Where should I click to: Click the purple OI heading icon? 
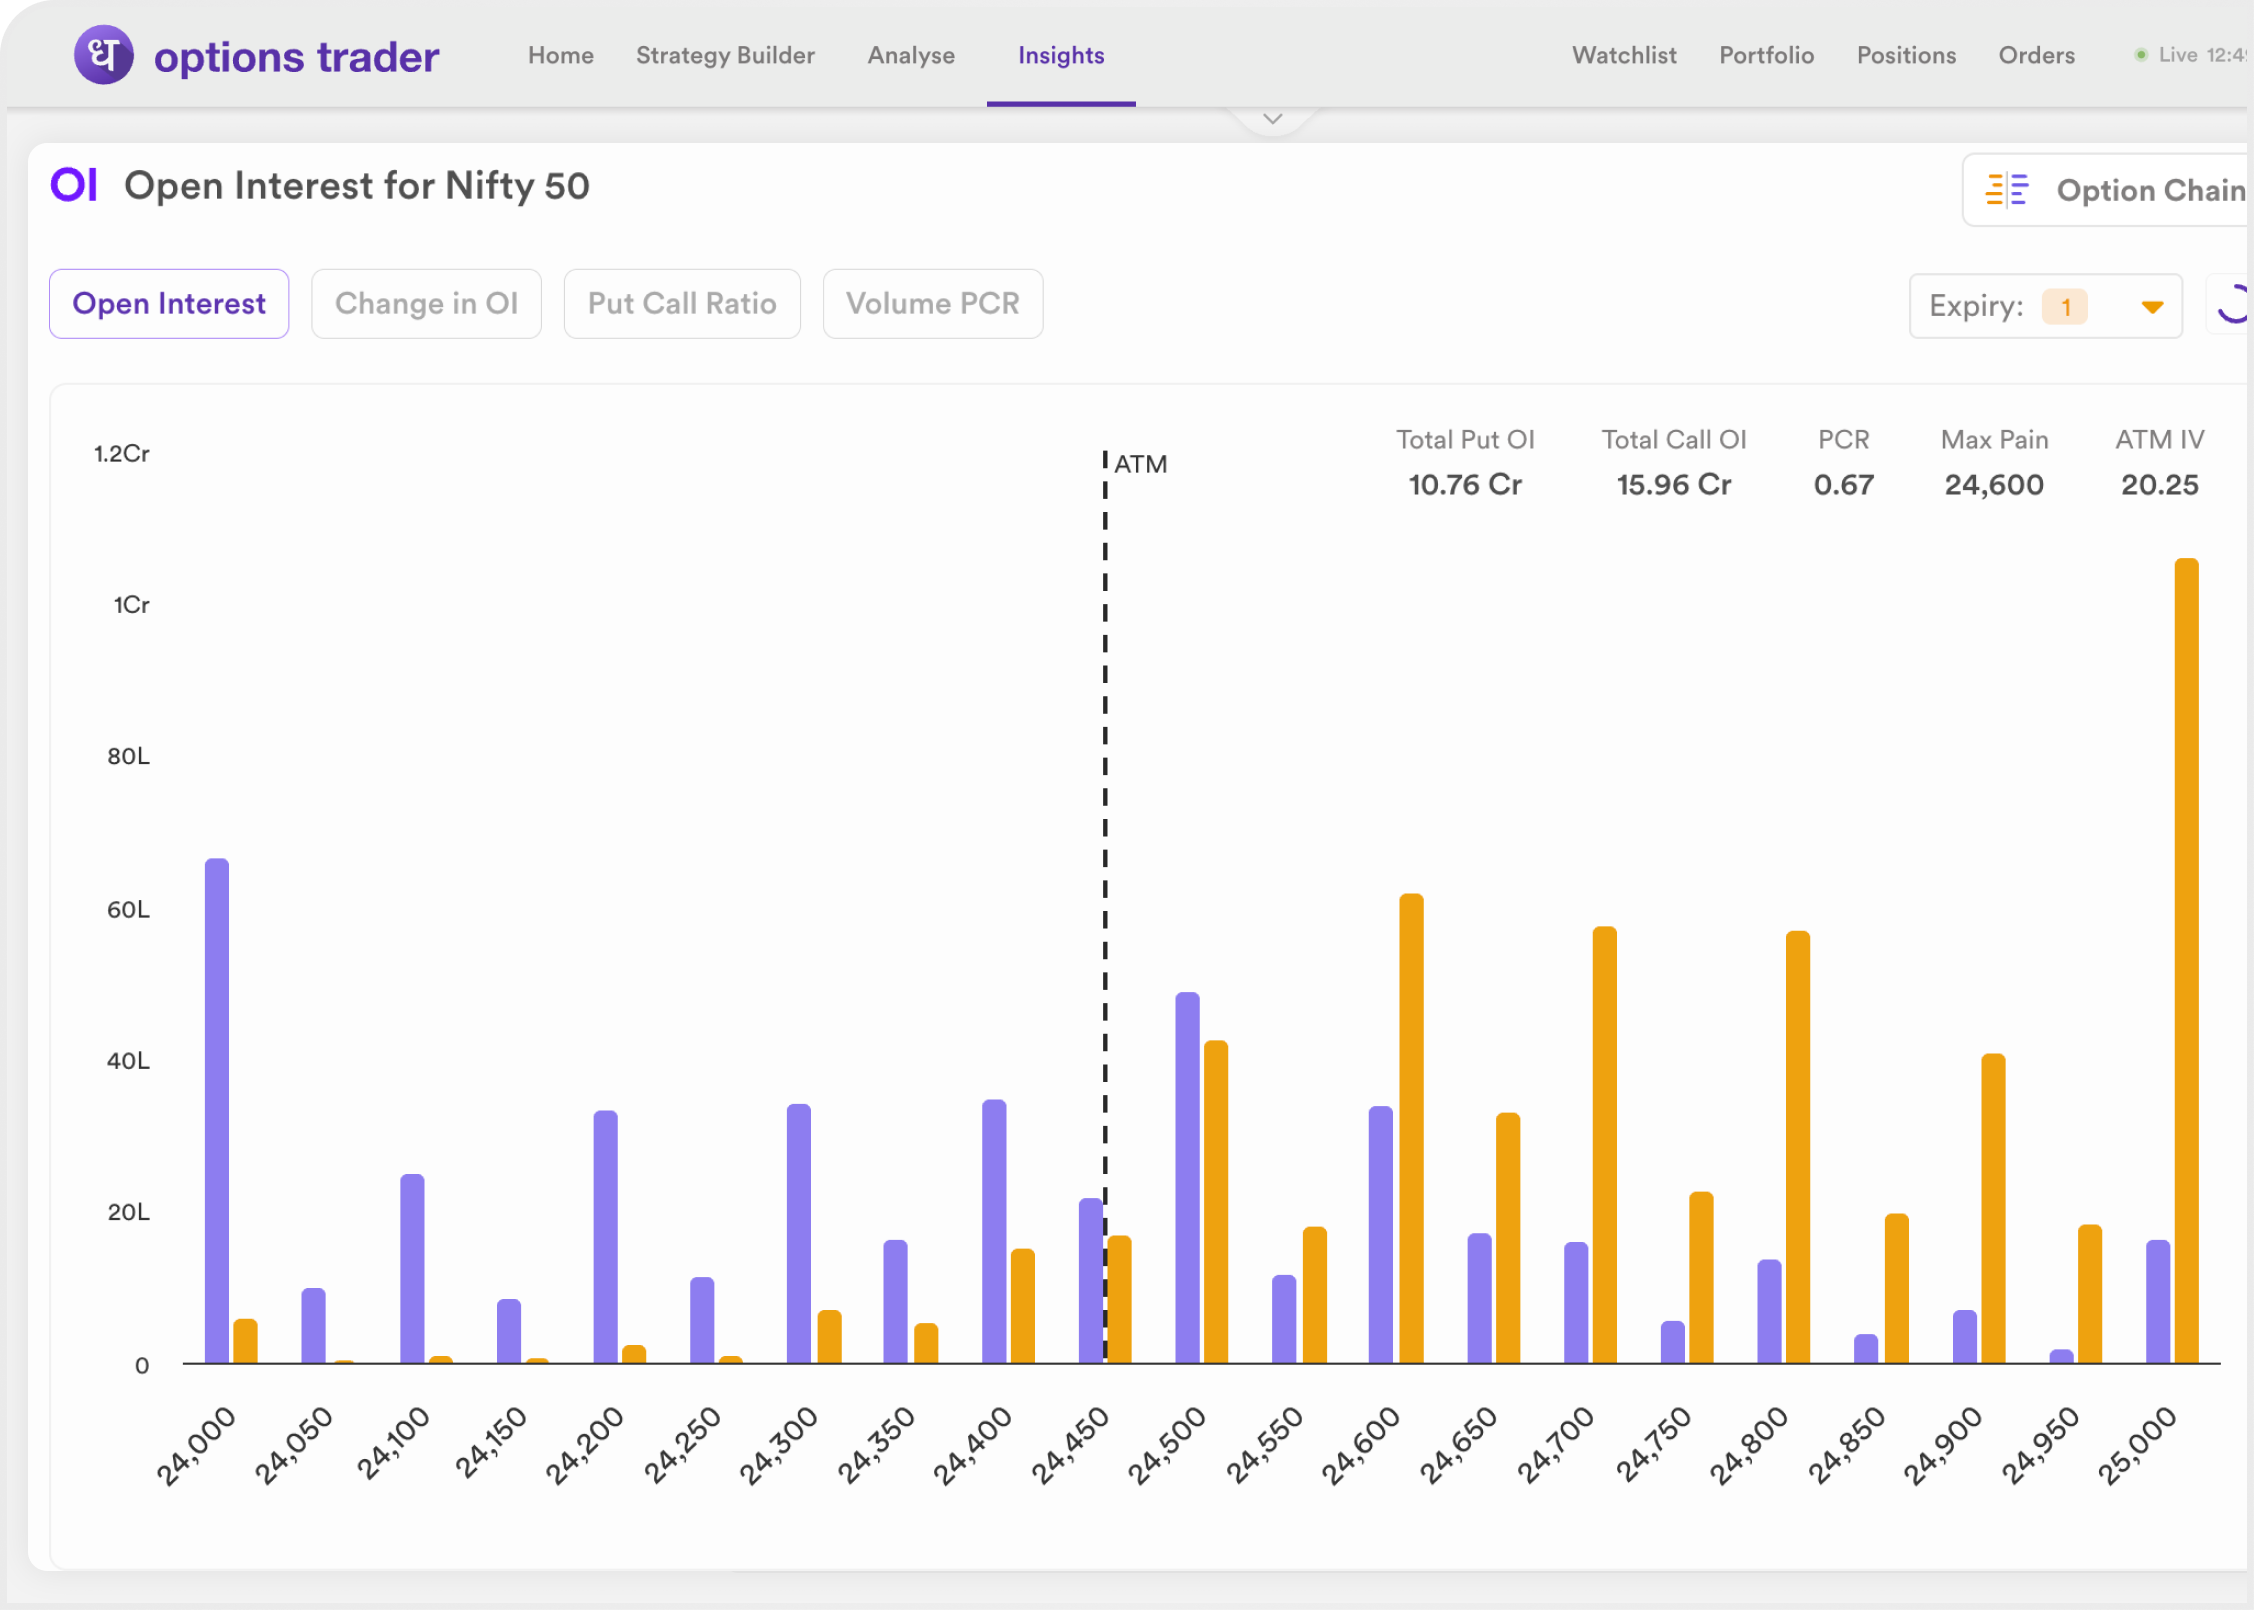[74, 186]
